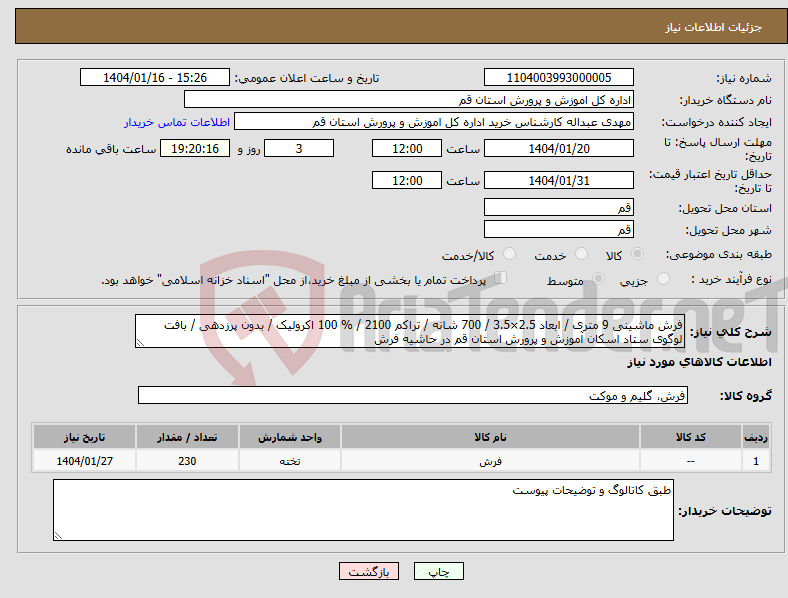The height and width of the screenshot is (598, 788).
Task: Select the خدمت radio button
Action: coord(581,254)
